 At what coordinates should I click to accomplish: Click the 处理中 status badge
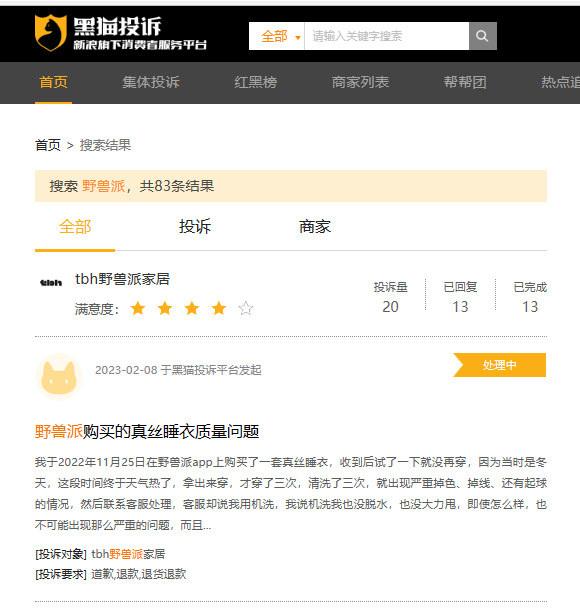(499, 365)
